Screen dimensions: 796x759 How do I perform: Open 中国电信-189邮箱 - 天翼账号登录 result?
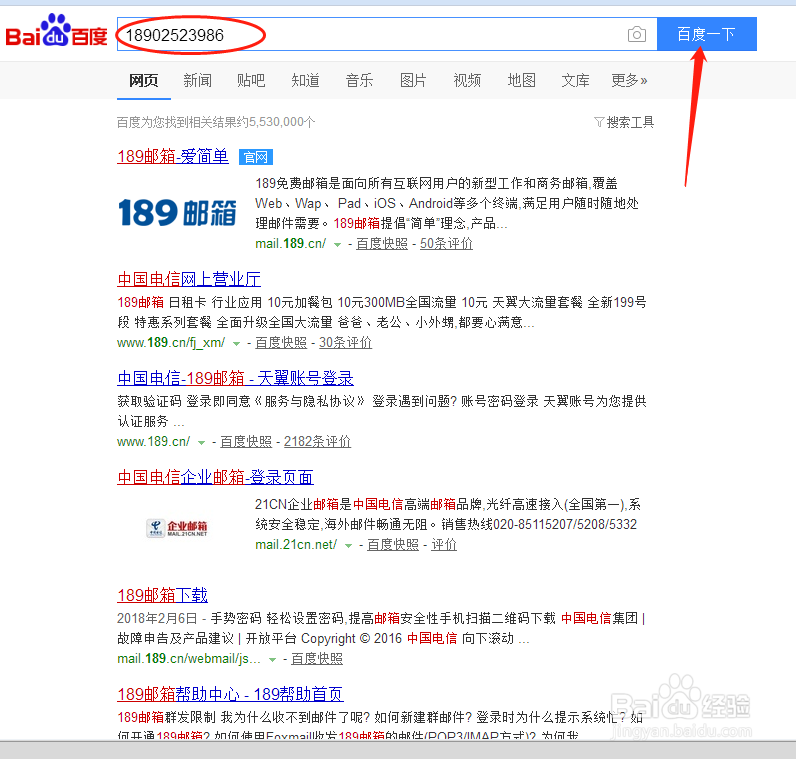coord(236,378)
